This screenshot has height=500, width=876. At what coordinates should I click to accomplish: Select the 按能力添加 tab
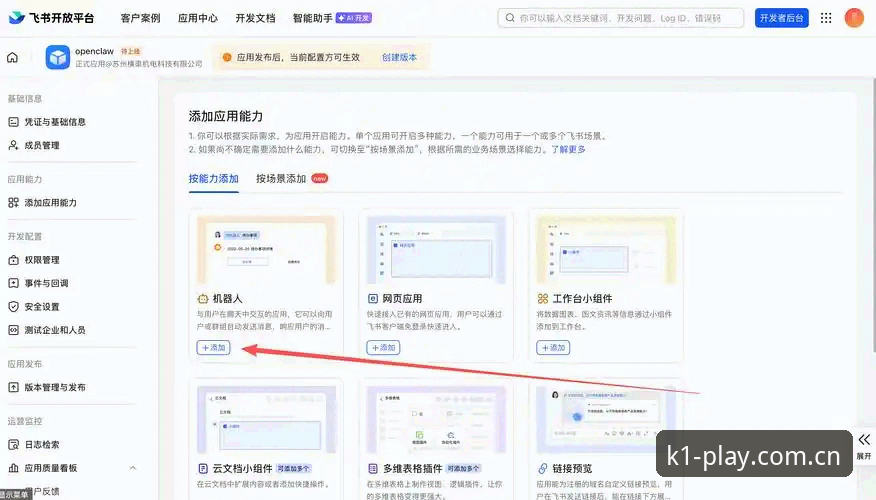click(213, 179)
